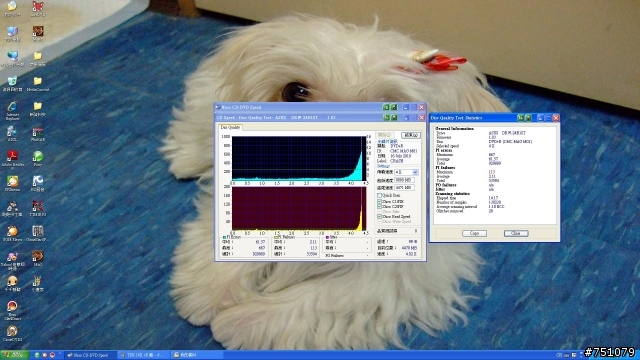Click the PI Failures yellow legend swatch
Image resolution: width=640 pixels, height=360 pixels.
pos(276,237)
